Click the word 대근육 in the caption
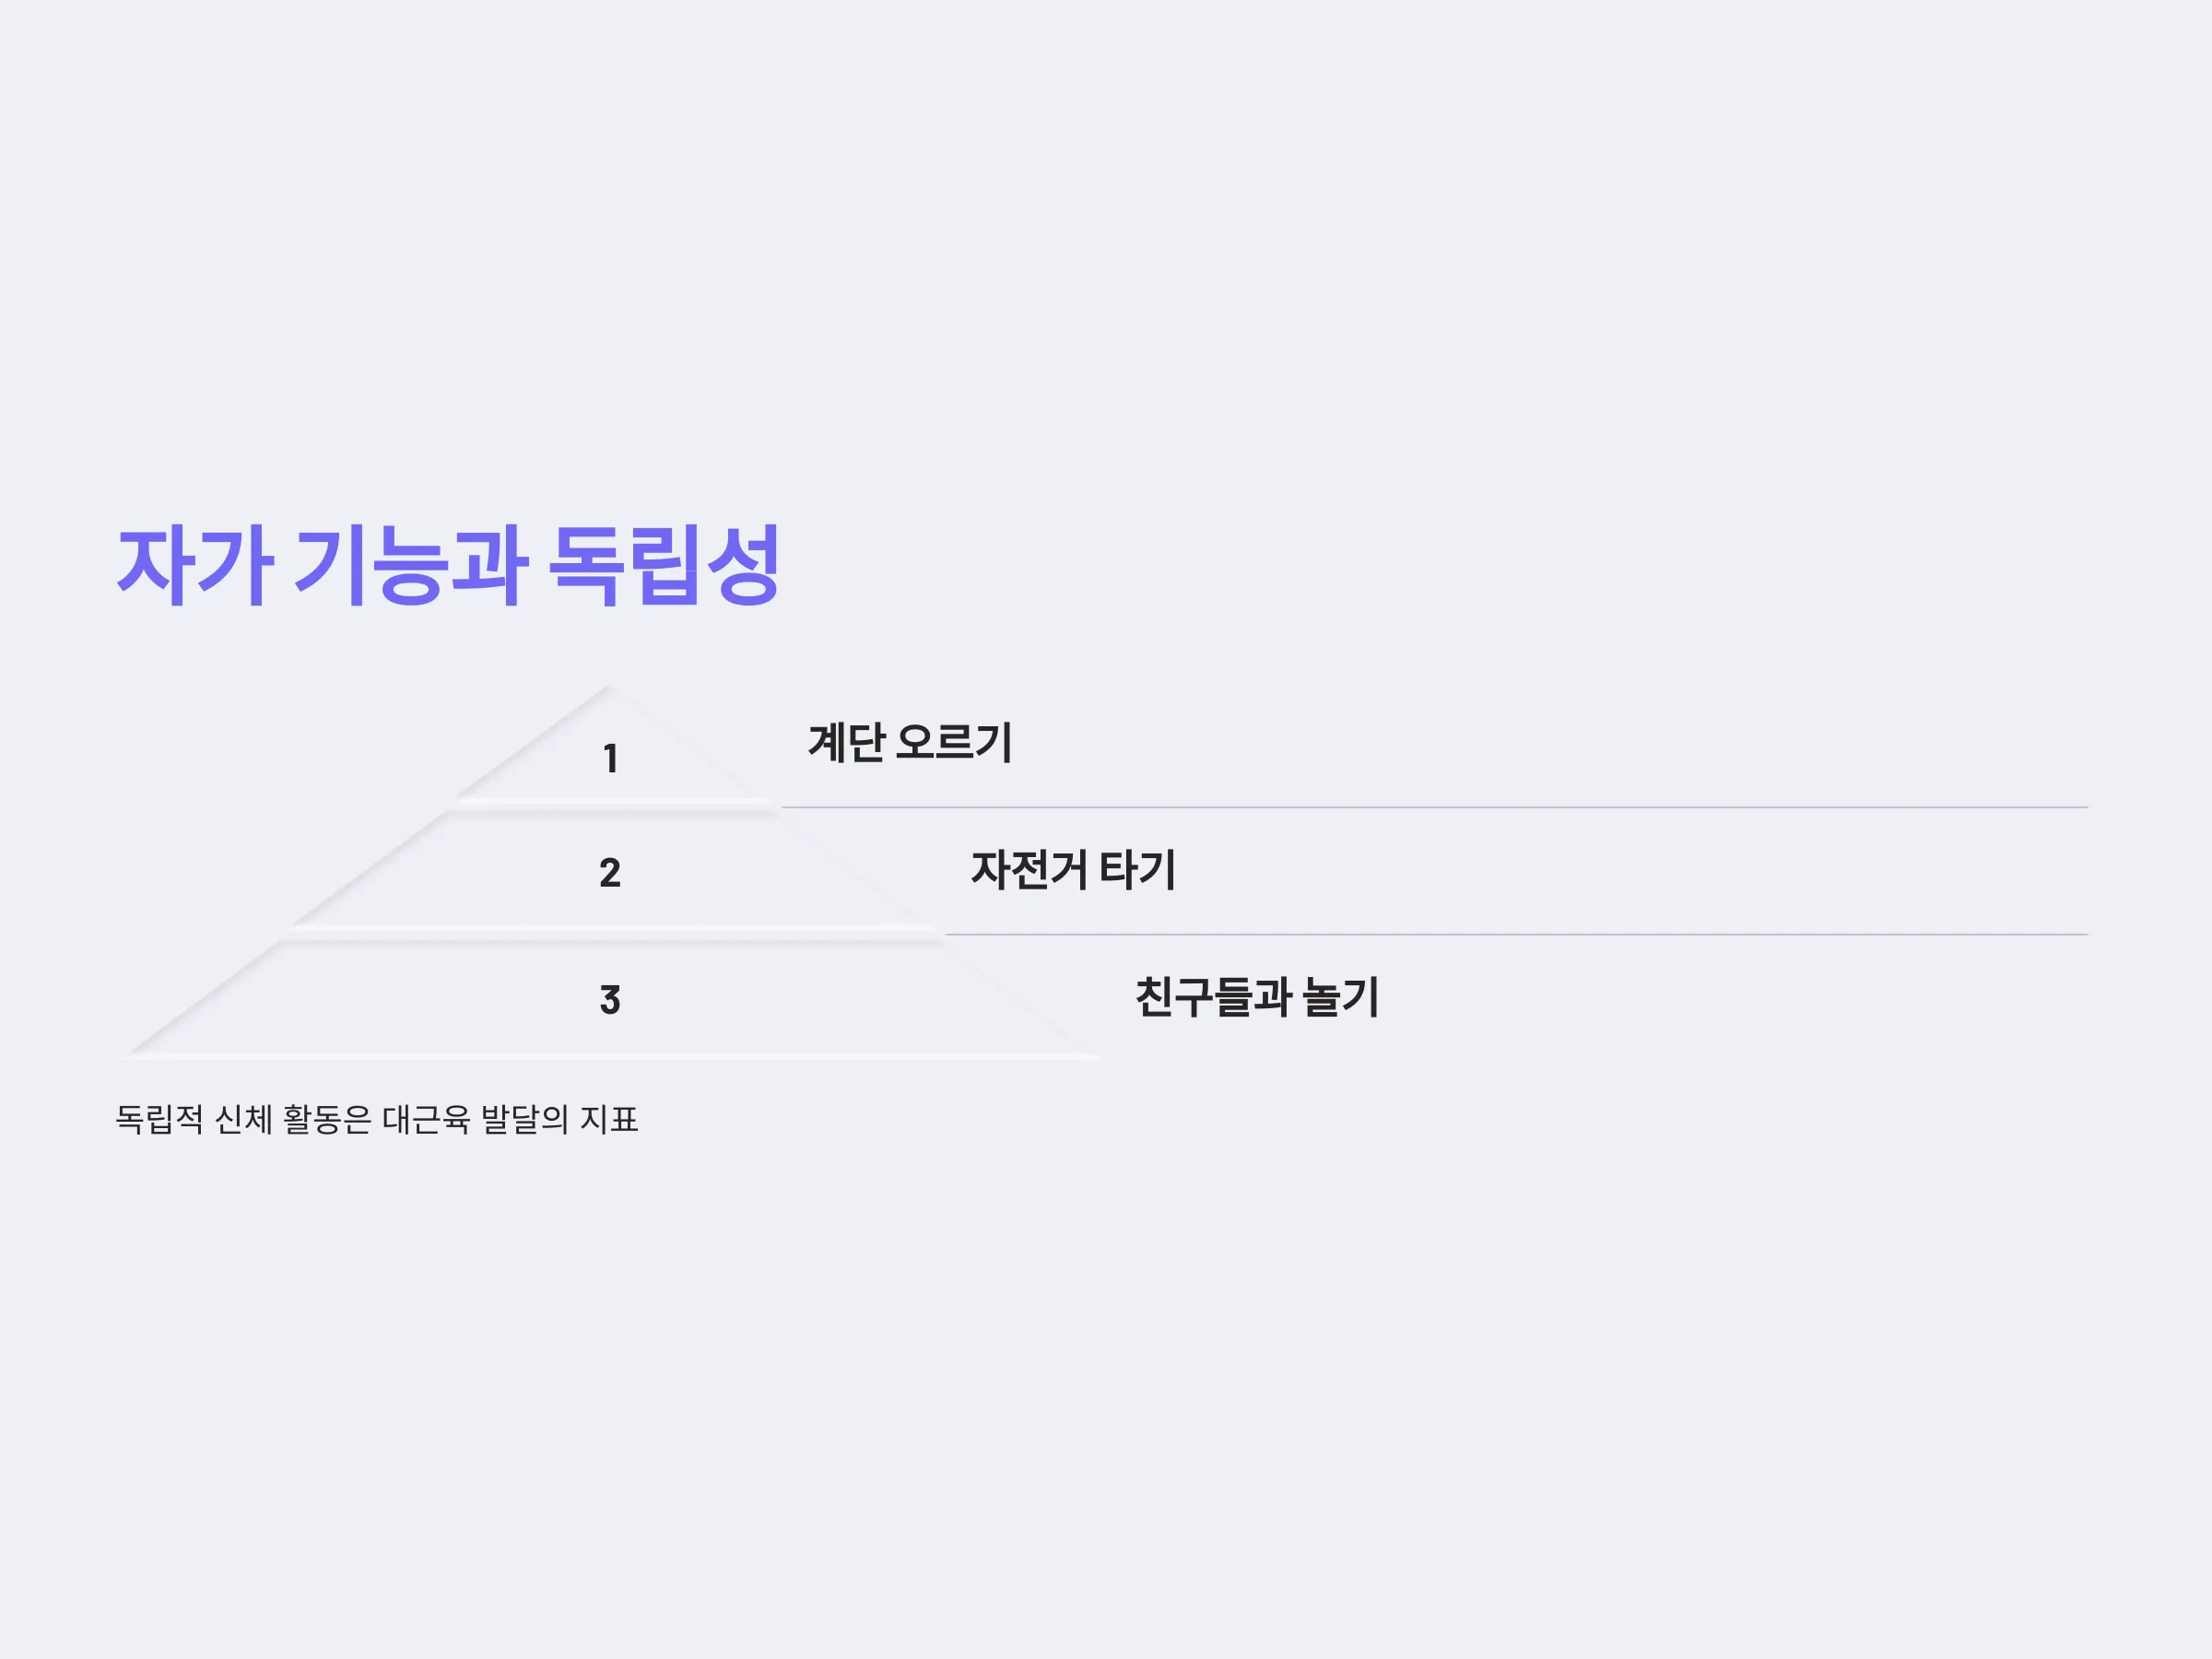This screenshot has width=2212, height=1659. (x=426, y=1119)
